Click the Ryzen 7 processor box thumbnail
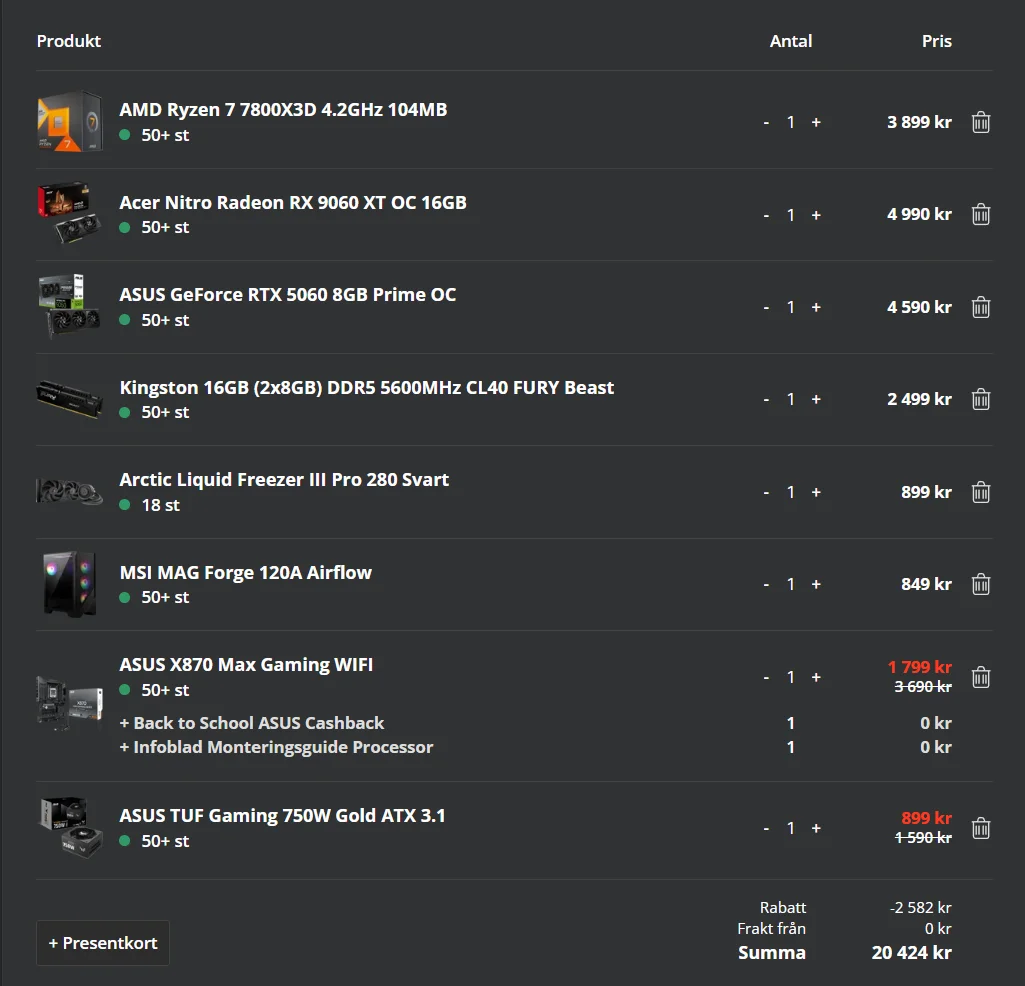Viewport: 1025px width, 986px height. tap(70, 122)
